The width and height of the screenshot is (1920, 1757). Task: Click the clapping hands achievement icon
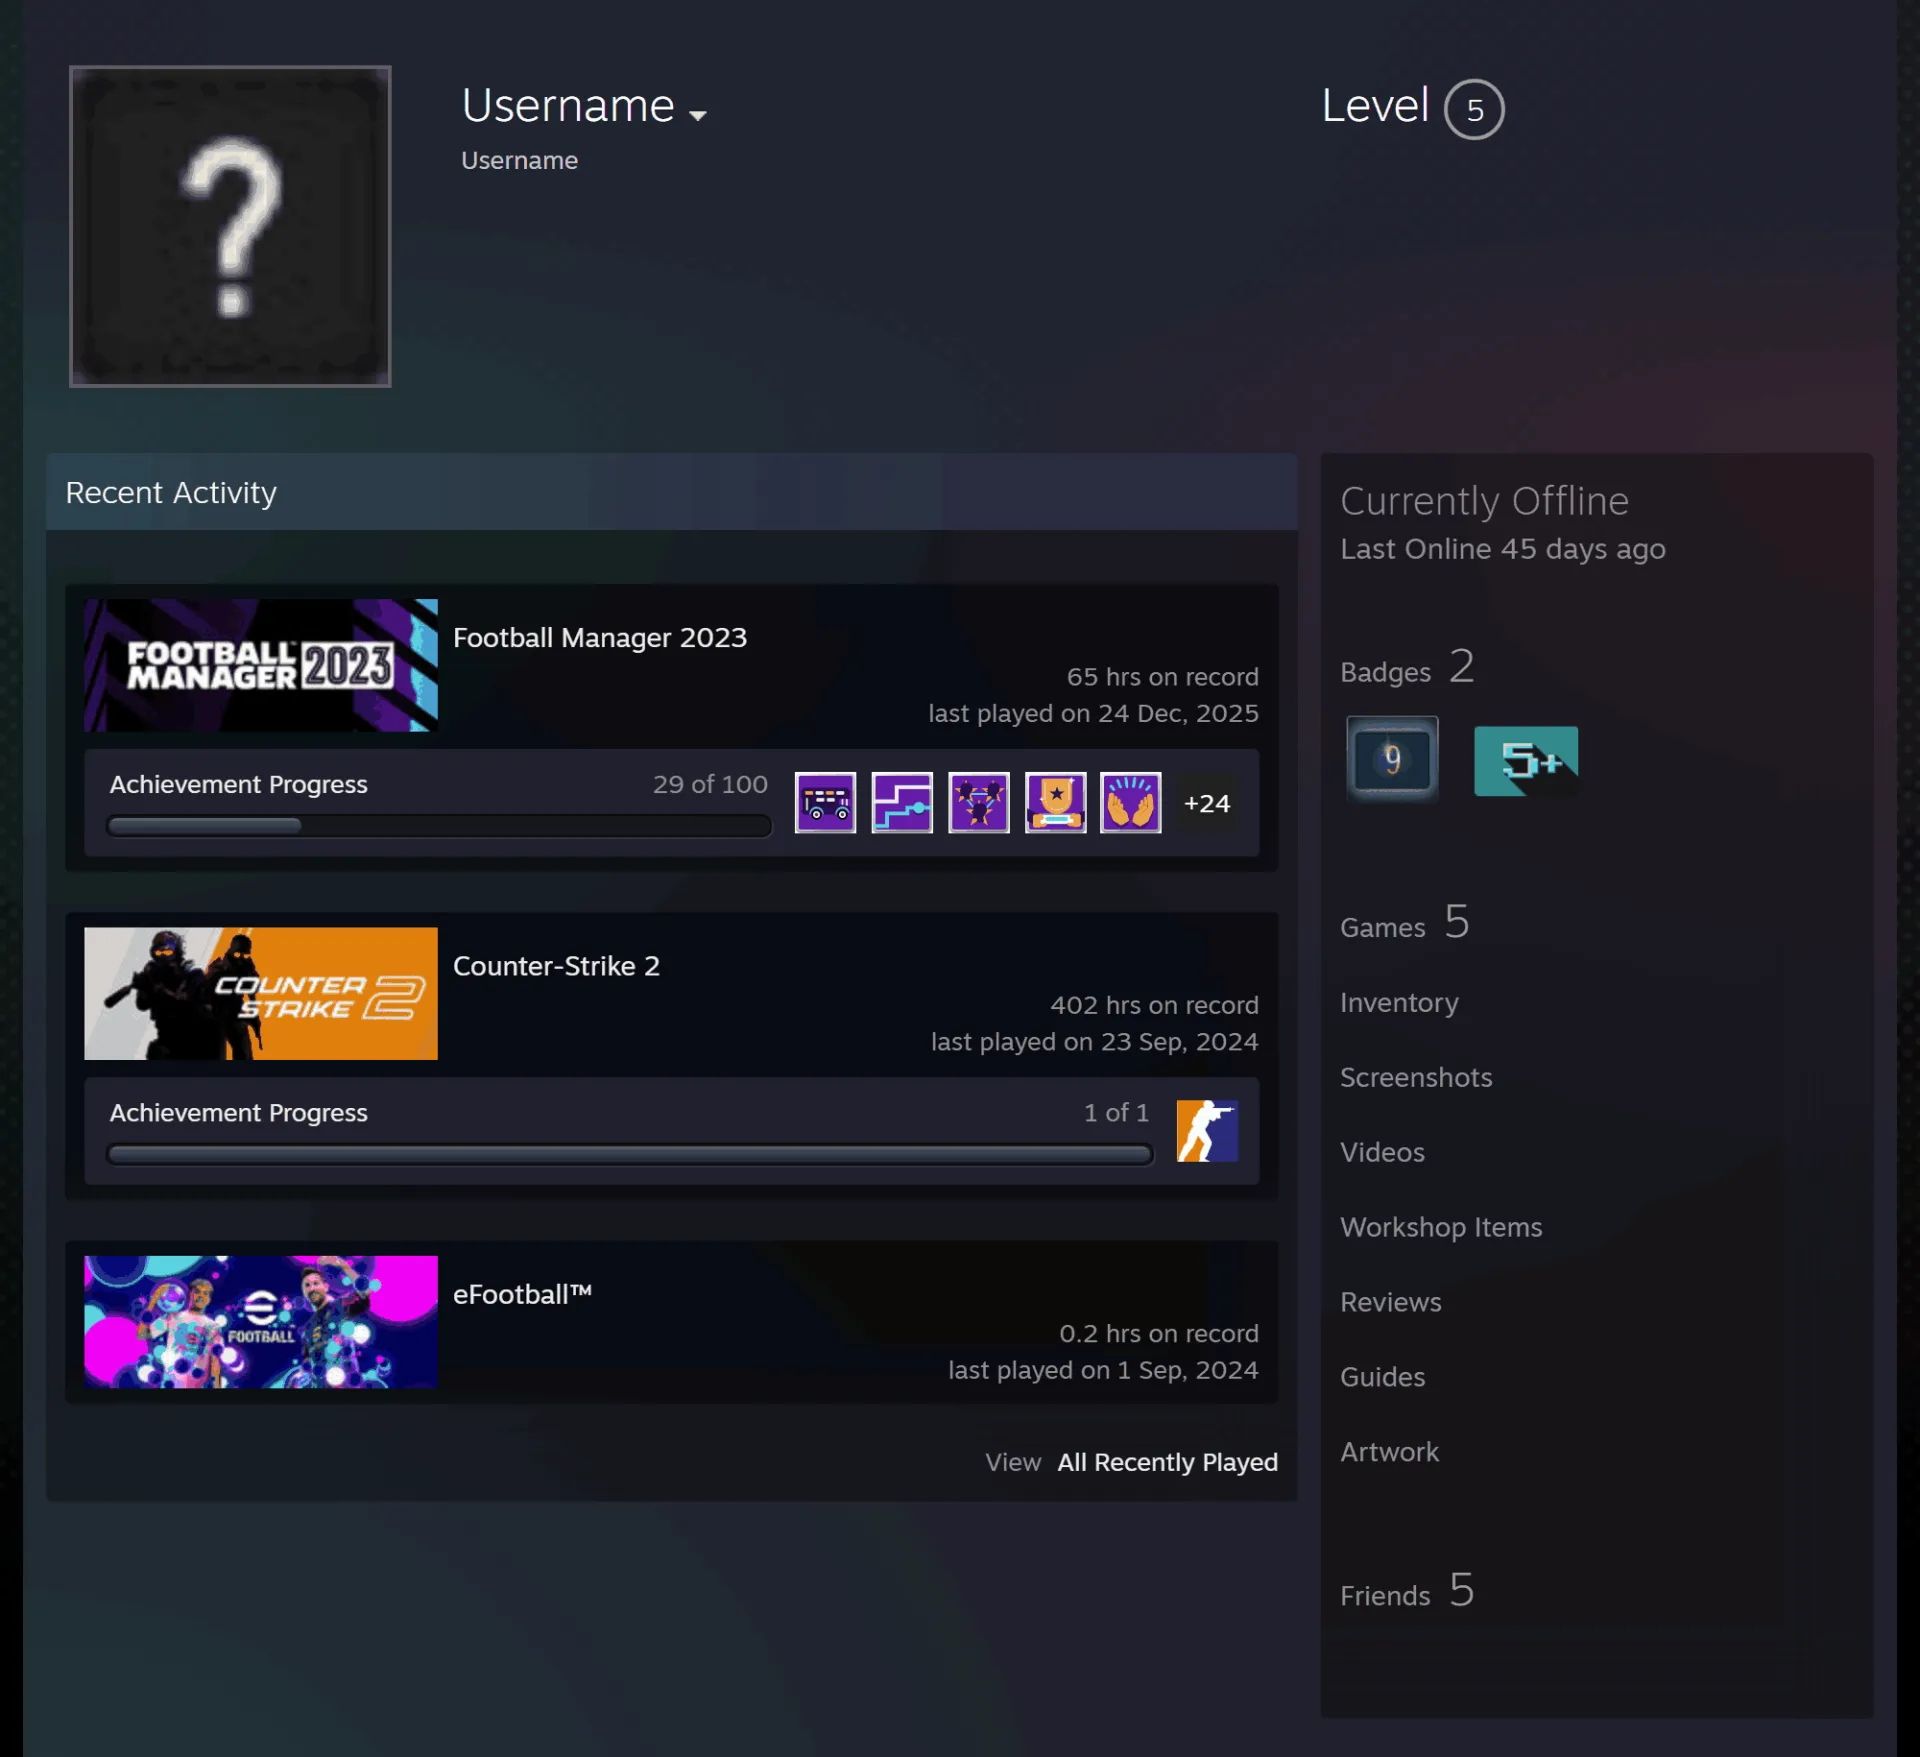pos(1131,802)
